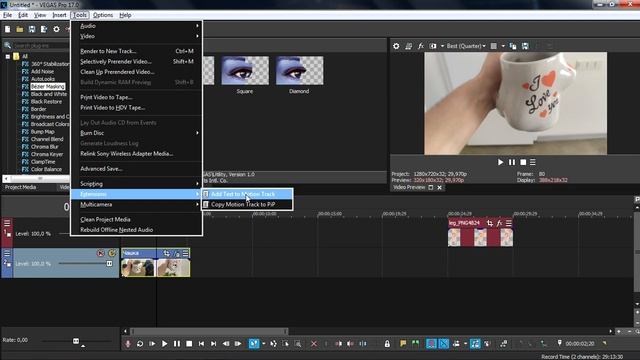Click the Record microphone button in the transport bar
Viewport: 640px width, 360px height.
pyautogui.click(x=128, y=344)
